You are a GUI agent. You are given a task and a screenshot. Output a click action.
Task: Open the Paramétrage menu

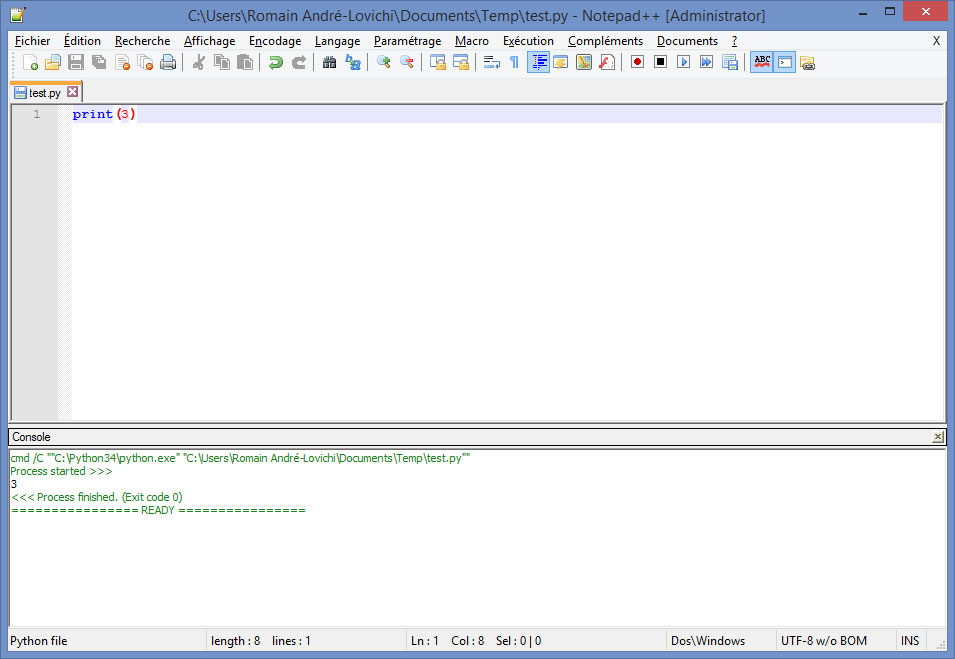tap(407, 41)
